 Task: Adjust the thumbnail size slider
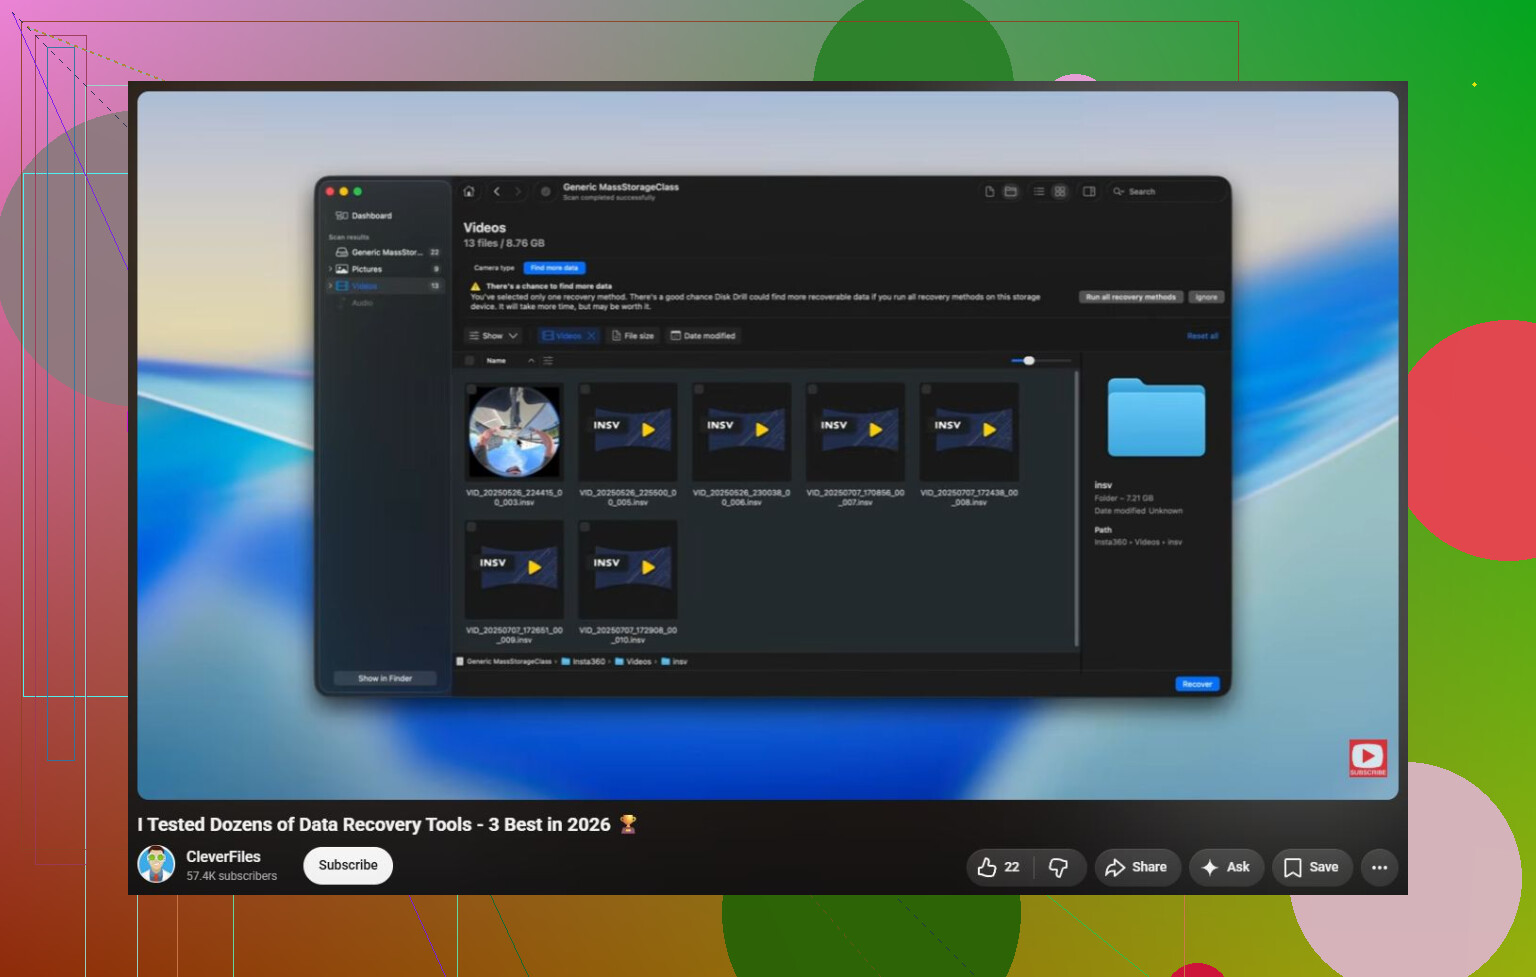point(1029,360)
